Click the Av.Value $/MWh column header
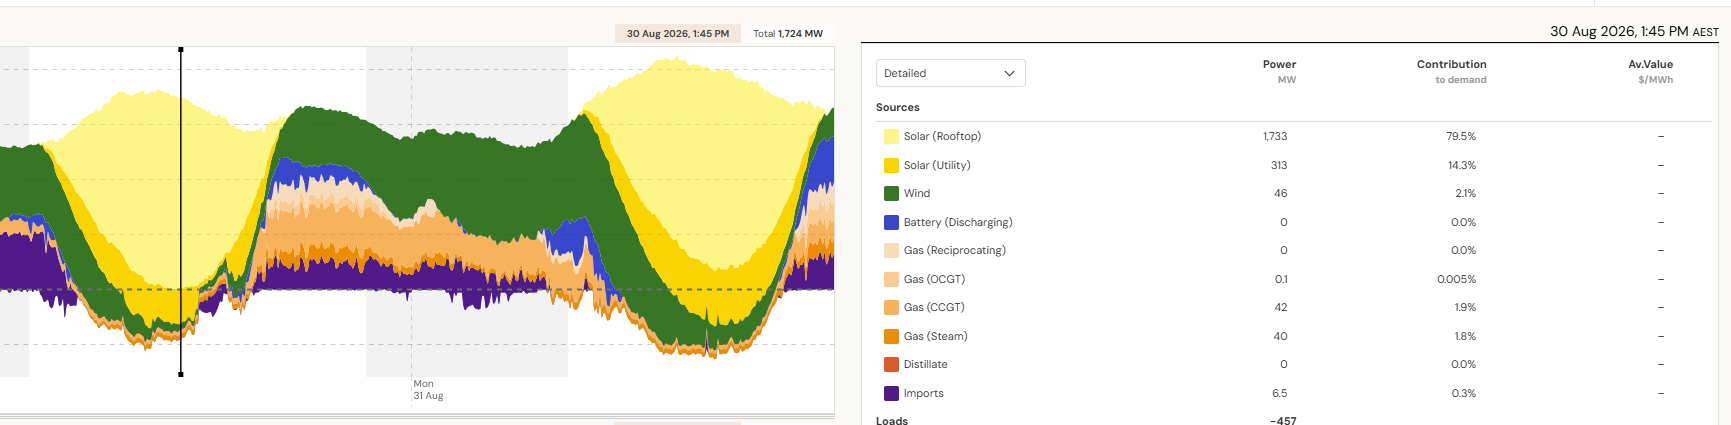Viewport: 1731px width, 425px height. [x=1650, y=71]
